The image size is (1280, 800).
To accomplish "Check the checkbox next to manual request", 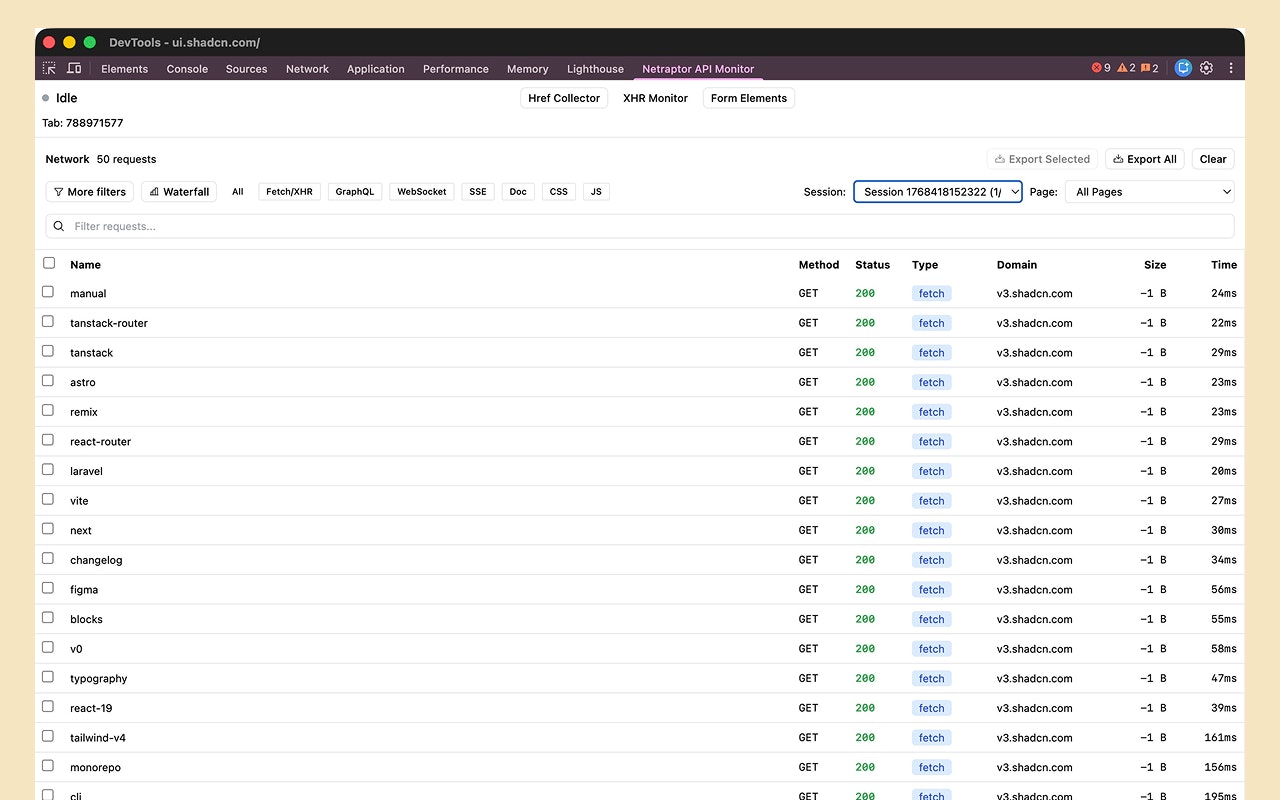I will tap(47, 292).
